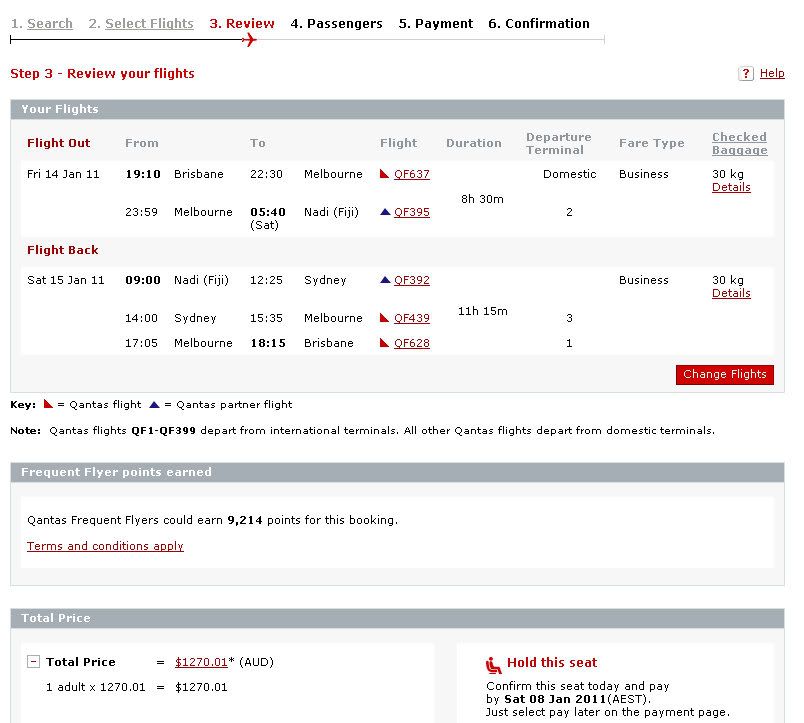Click the Frequent Flyer points earned header
The image size is (804, 723).
397,472
